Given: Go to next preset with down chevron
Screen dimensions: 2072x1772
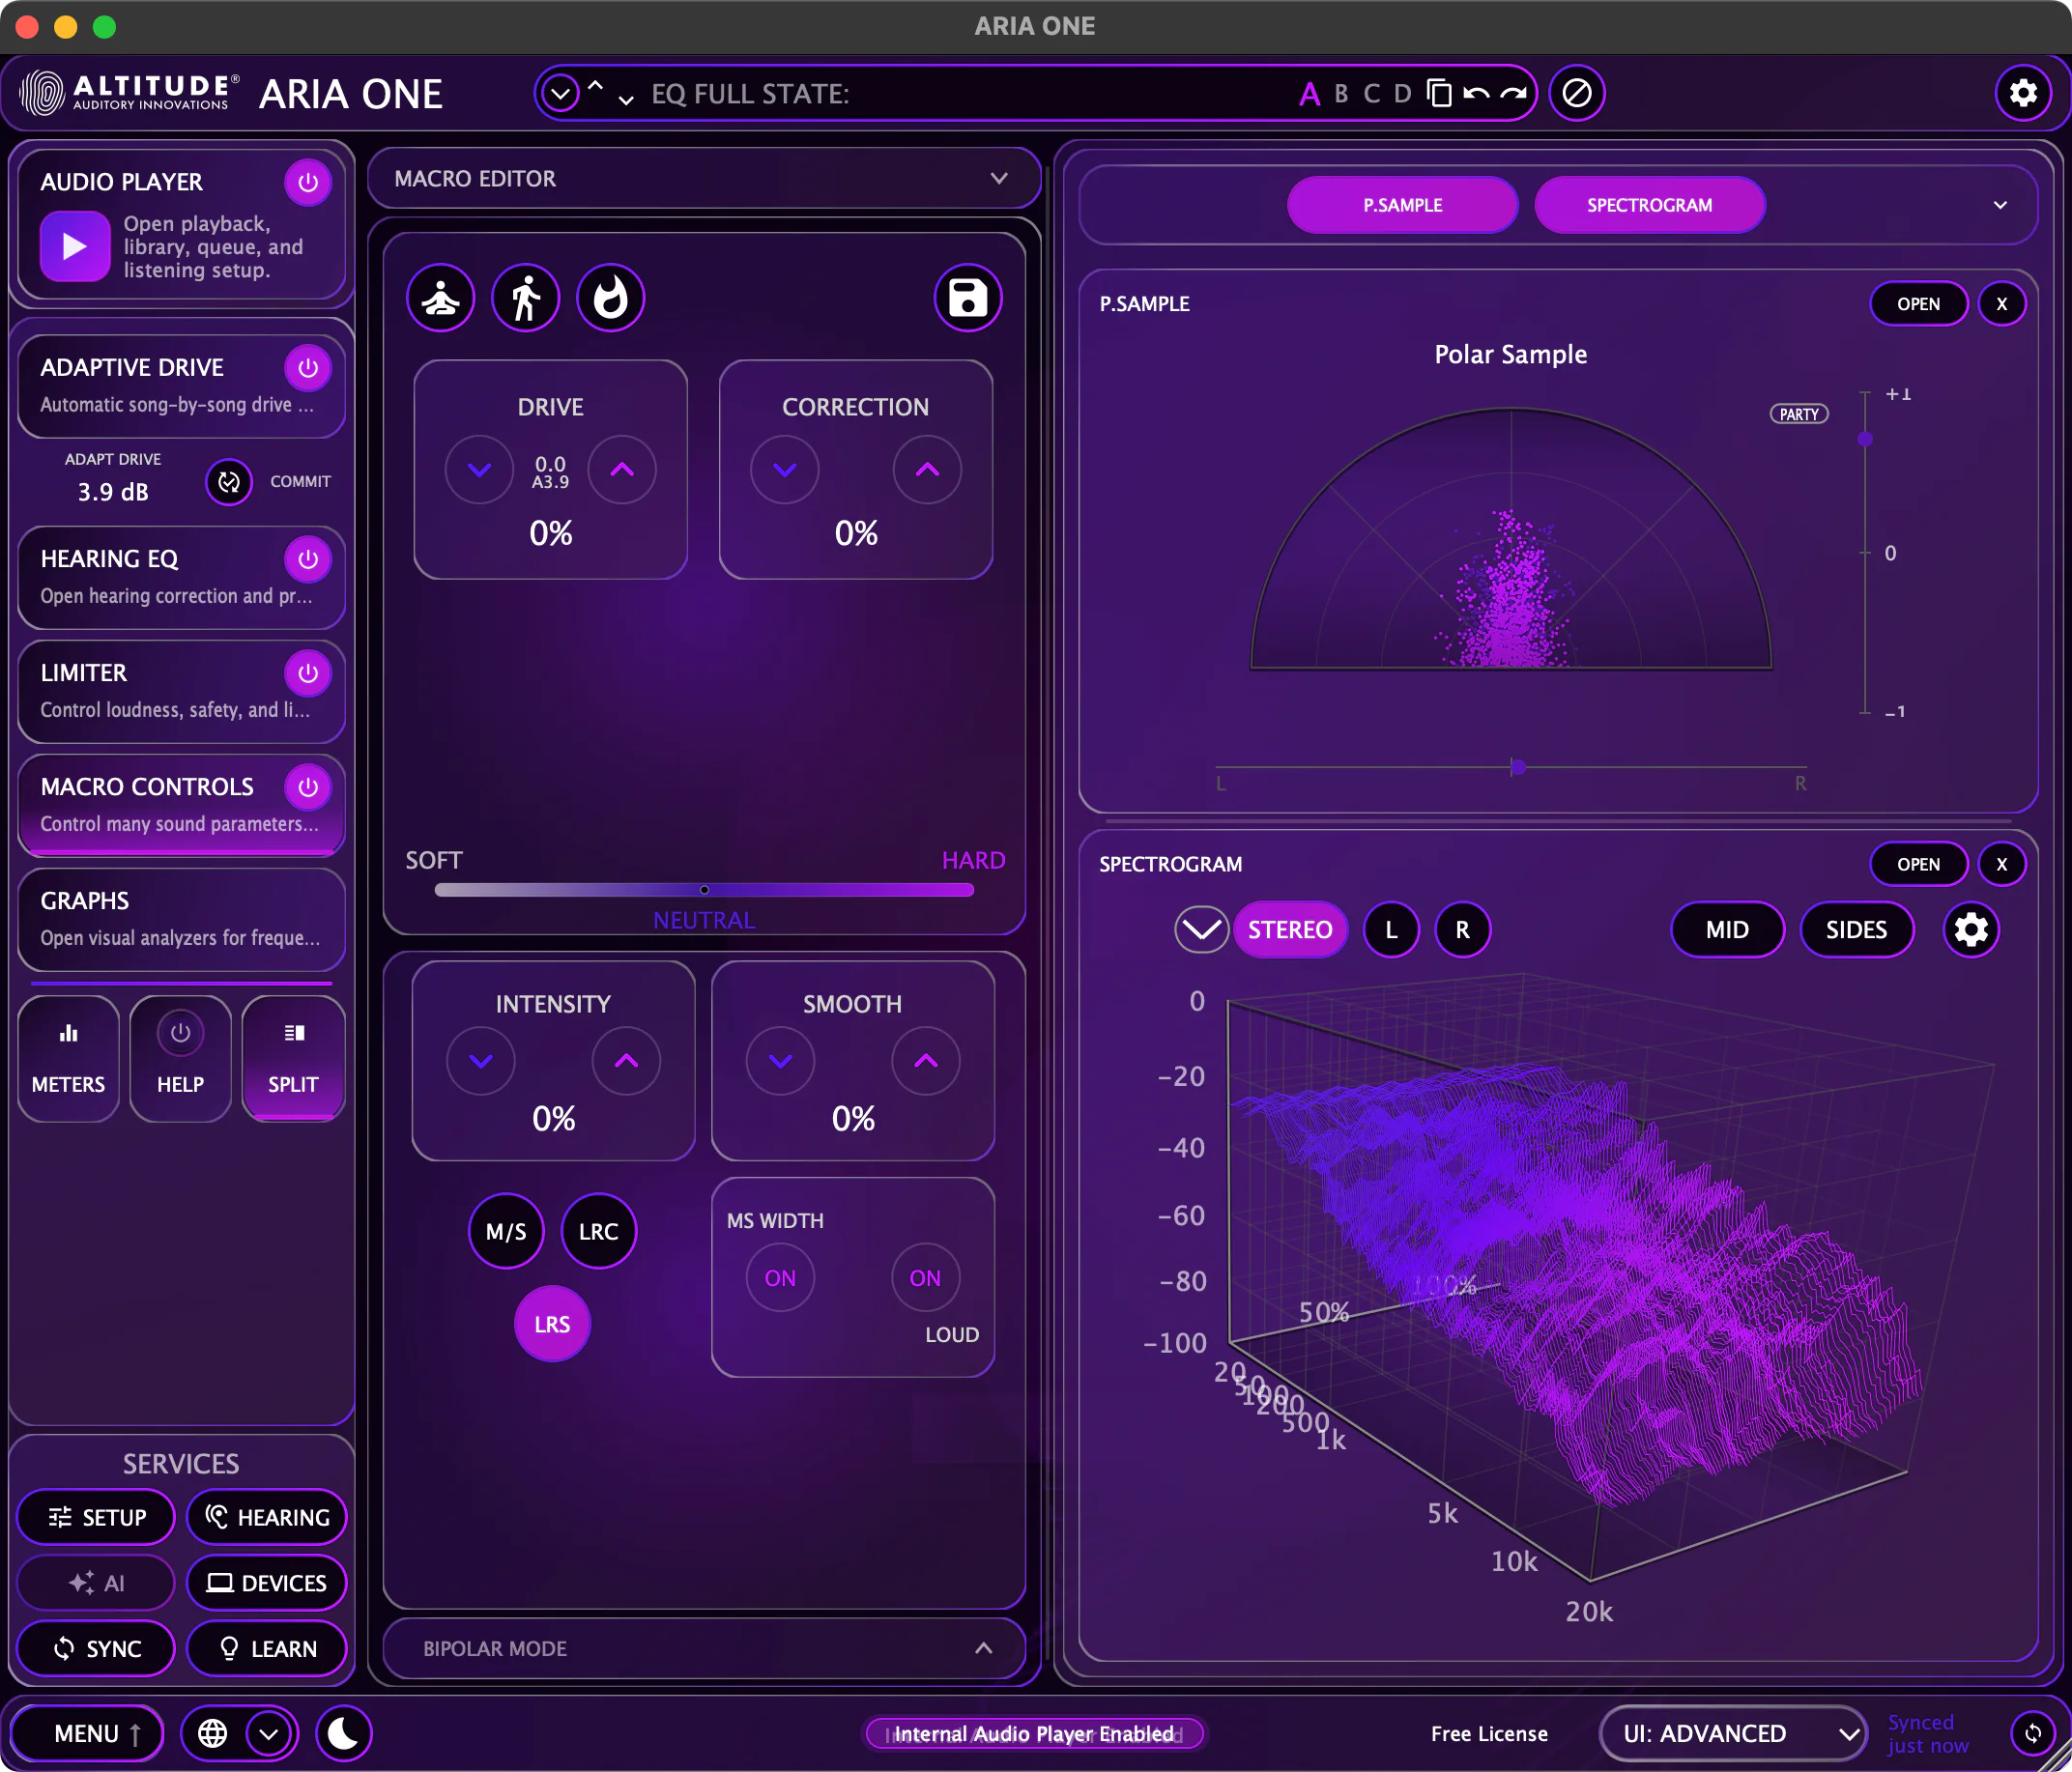Looking at the screenshot, I should (x=626, y=100).
